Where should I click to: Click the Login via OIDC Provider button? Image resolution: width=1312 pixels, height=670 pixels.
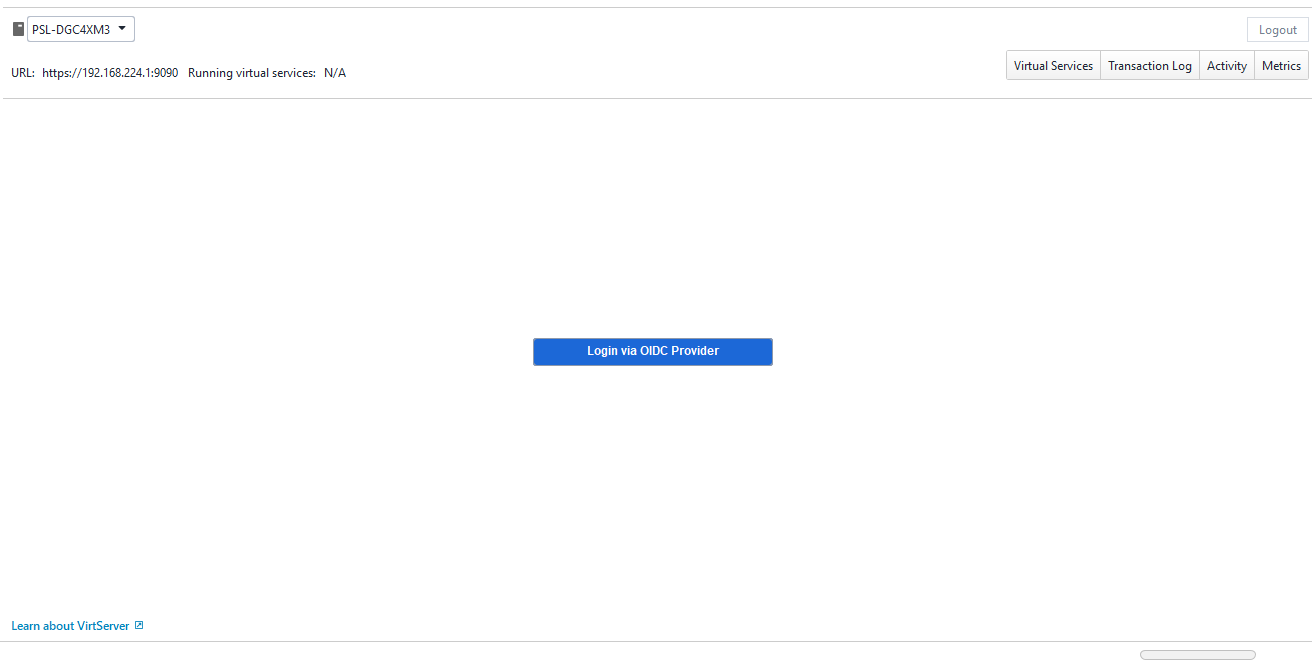652,351
